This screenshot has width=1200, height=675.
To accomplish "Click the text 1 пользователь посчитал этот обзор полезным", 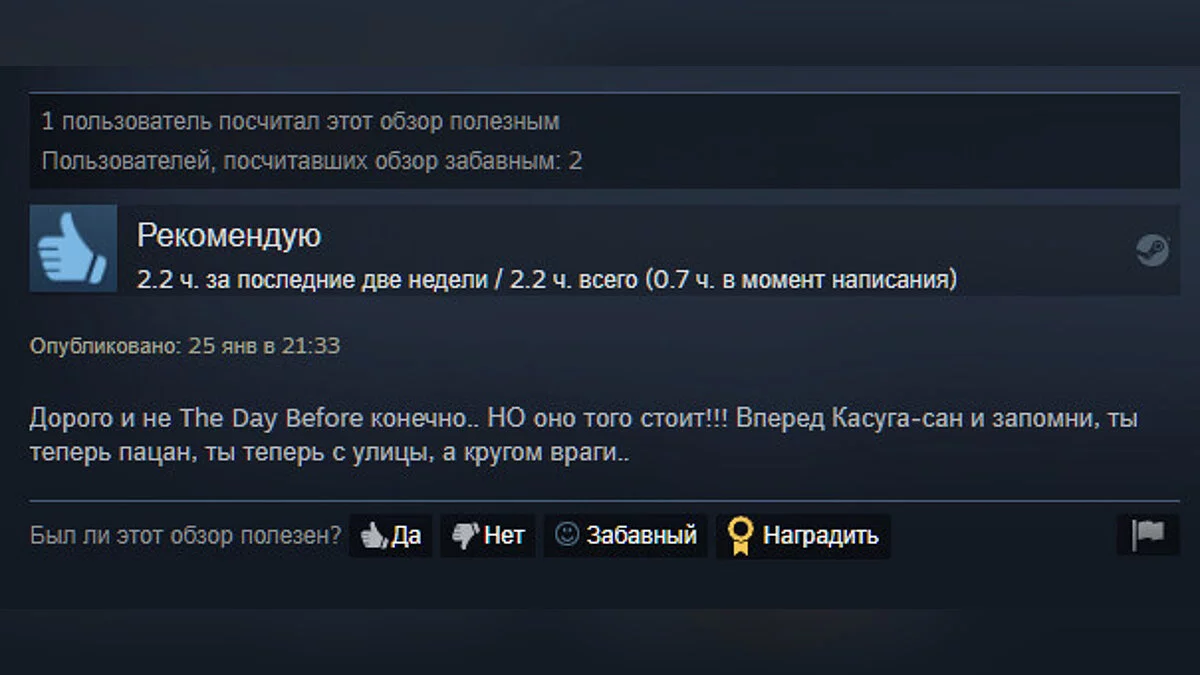I will tap(300, 122).
